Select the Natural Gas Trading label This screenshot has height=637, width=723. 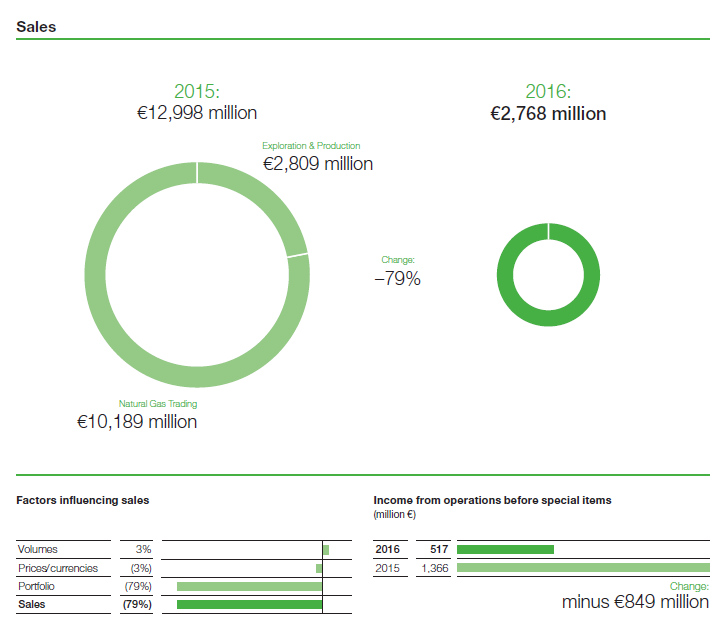coord(158,404)
